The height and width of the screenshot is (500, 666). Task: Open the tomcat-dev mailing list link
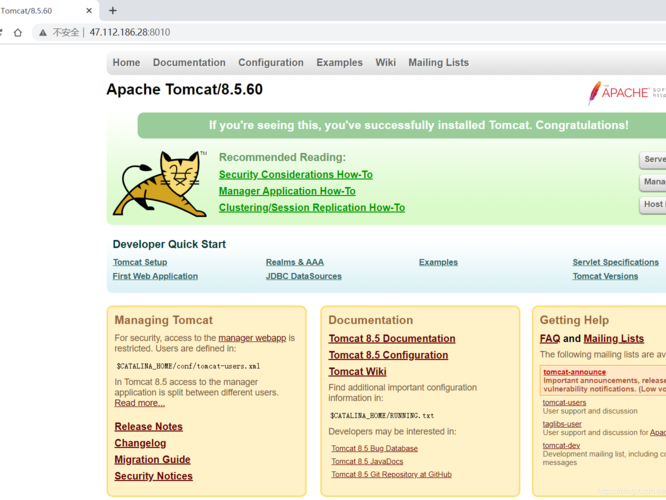[x=561, y=445]
